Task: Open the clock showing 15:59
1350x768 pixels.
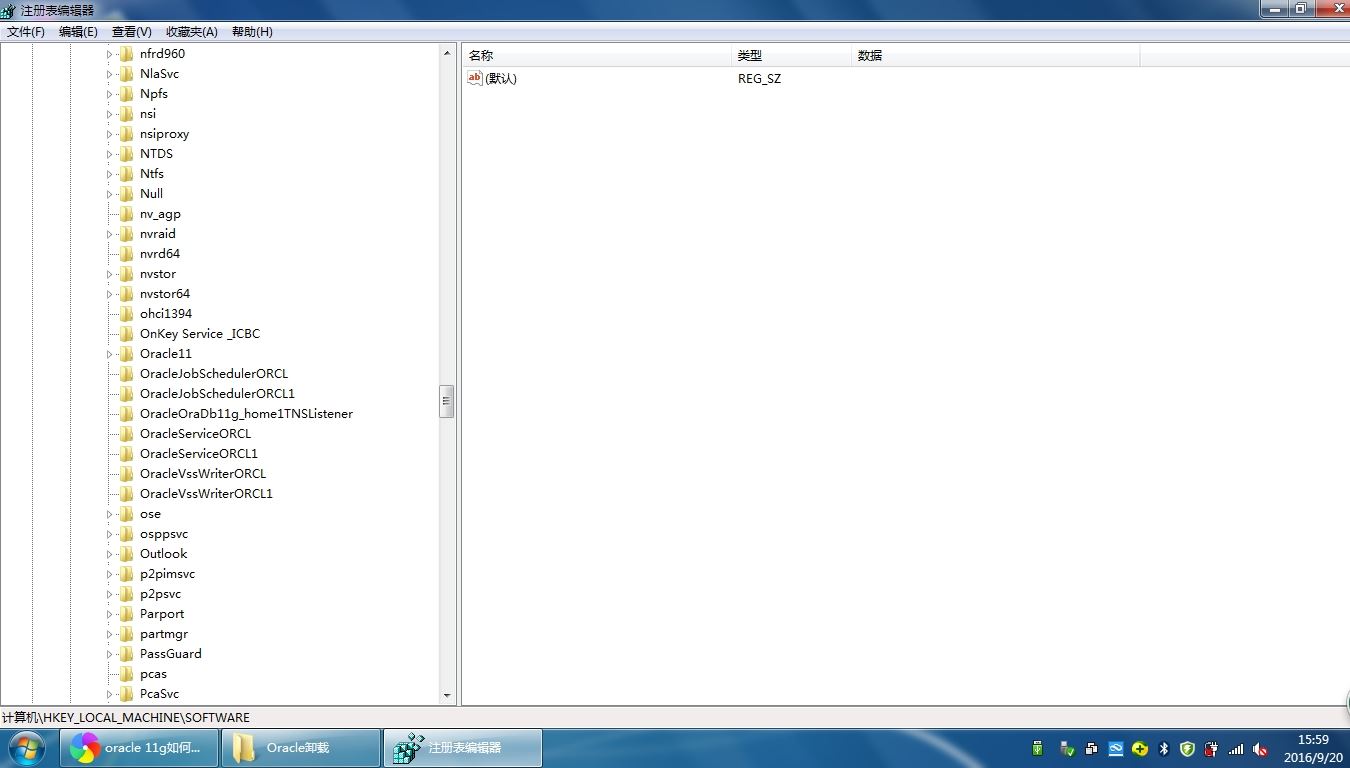Action: coord(1313,749)
